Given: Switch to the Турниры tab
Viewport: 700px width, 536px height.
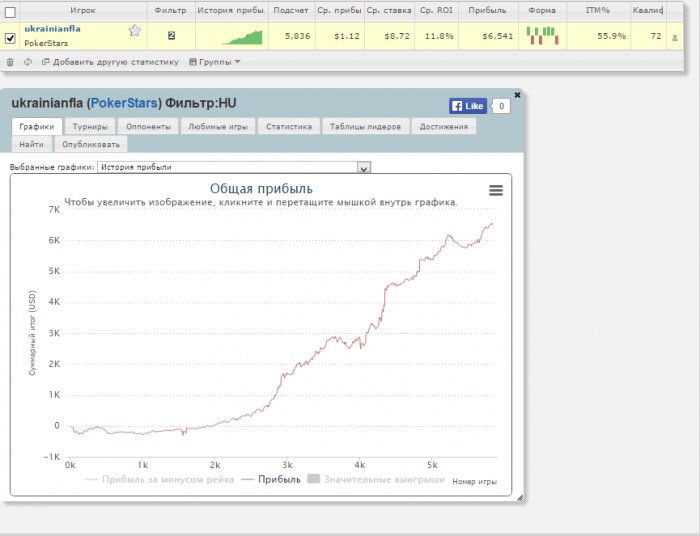Looking at the screenshot, I should point(90,127).
